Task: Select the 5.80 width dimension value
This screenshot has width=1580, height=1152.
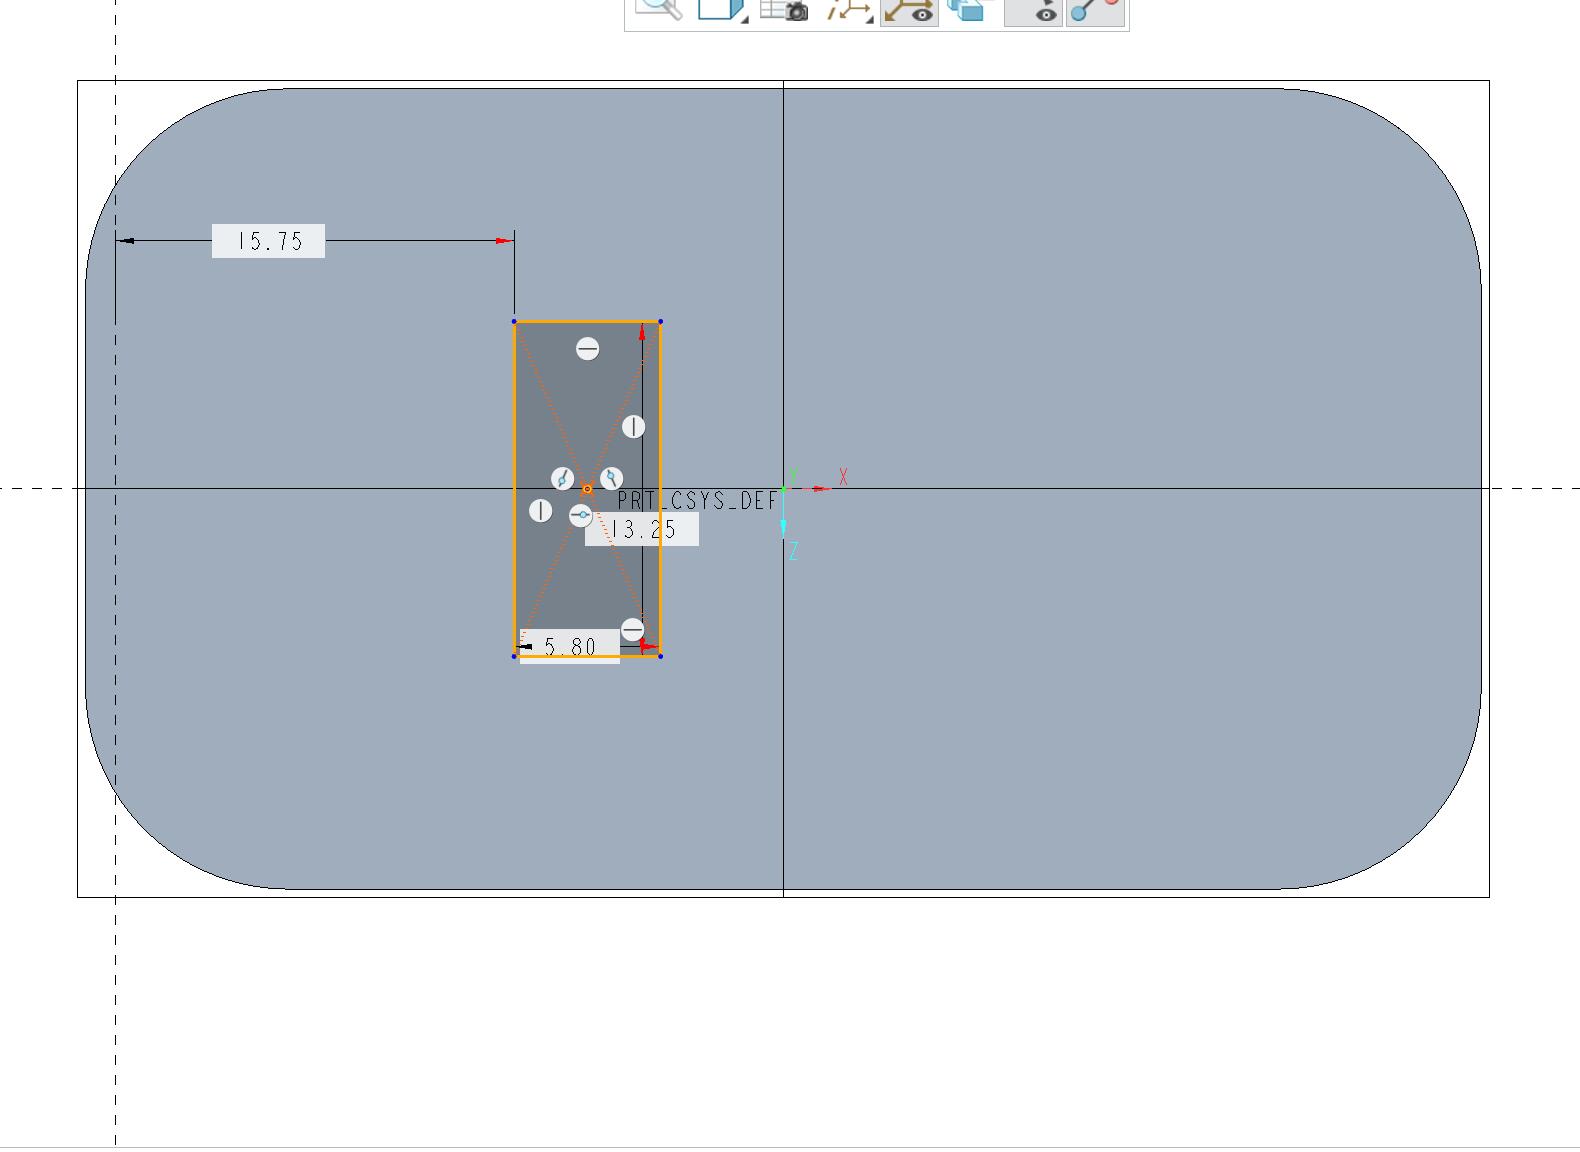Action: point(570,646)
